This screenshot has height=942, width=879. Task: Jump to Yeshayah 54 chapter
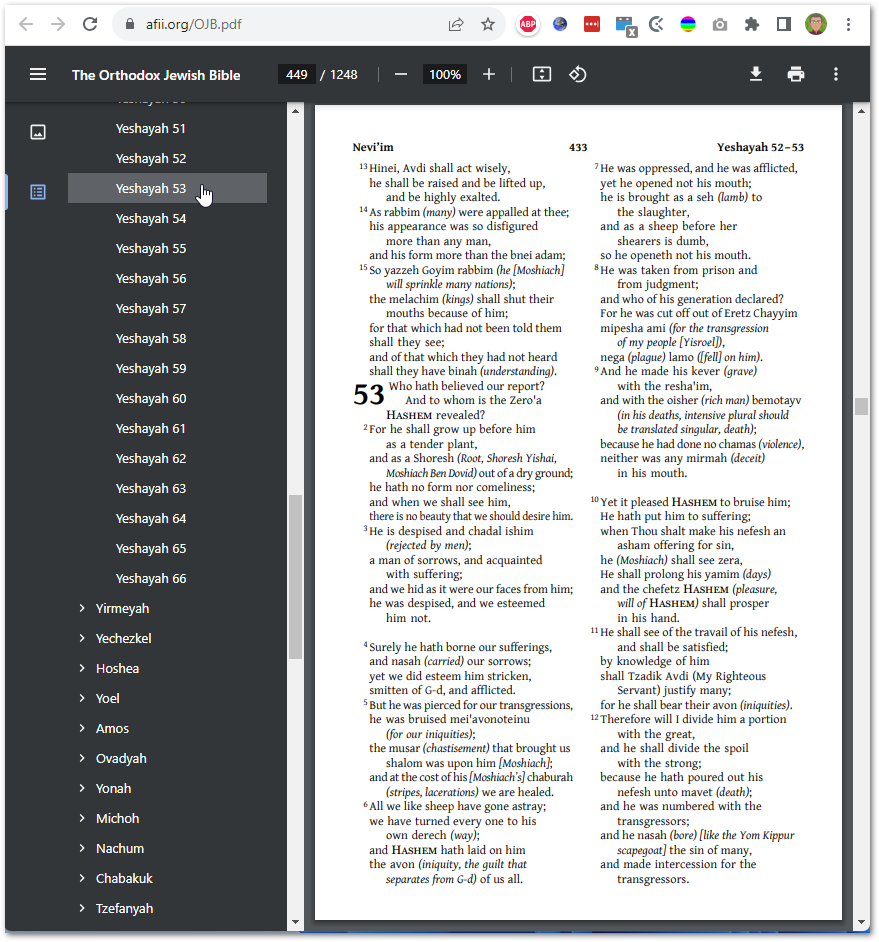pos(151,219)
